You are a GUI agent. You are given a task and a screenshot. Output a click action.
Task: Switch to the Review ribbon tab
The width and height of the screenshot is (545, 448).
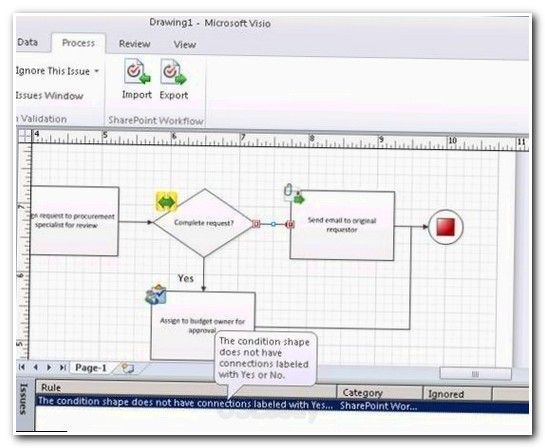click(135, 44)
